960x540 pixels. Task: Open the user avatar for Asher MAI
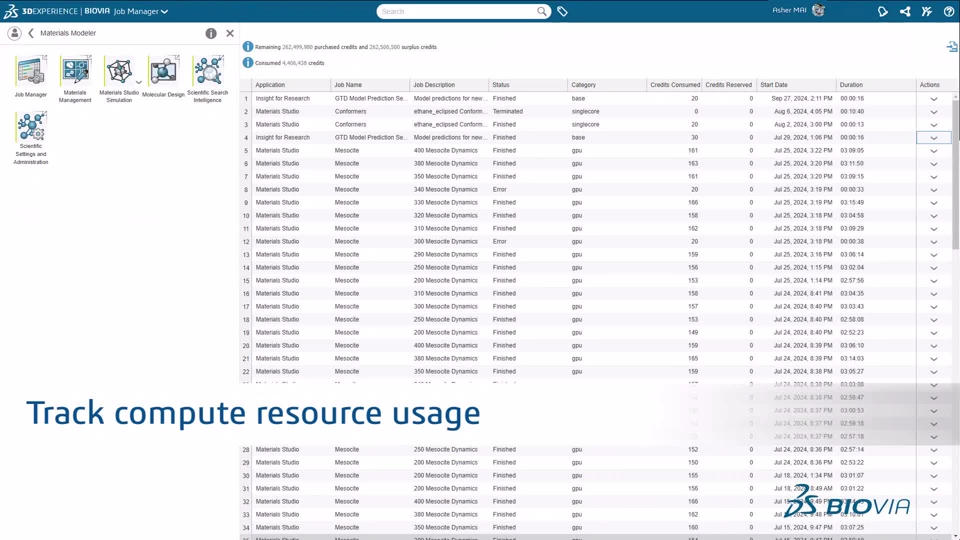click(819, 10)
